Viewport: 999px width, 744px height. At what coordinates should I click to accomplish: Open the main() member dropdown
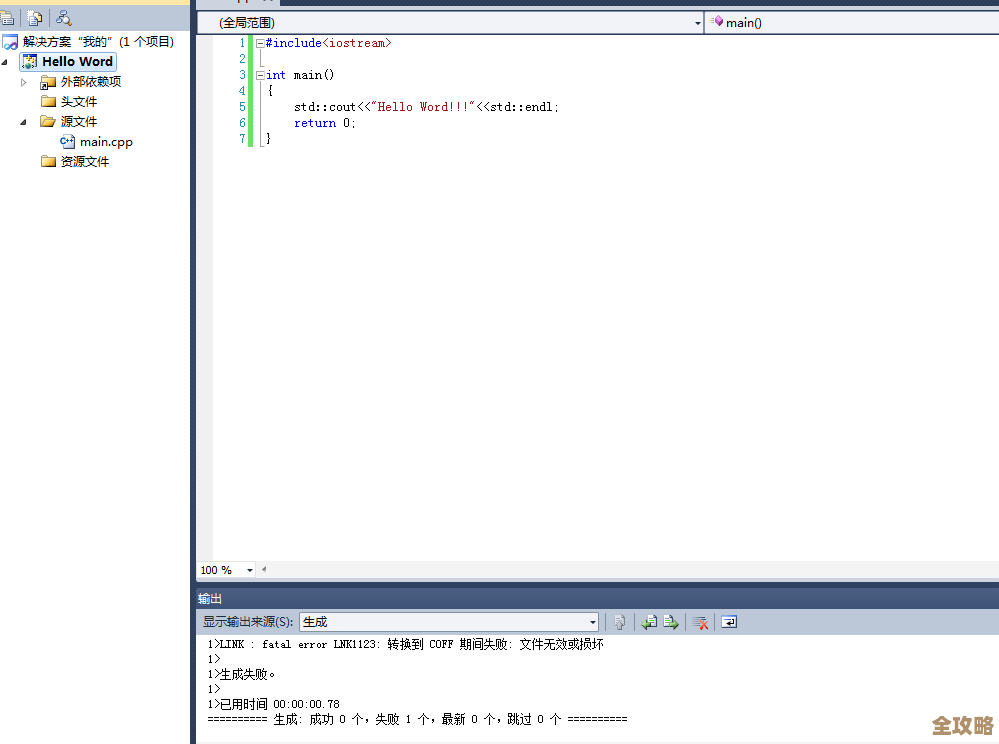(850, 22)
